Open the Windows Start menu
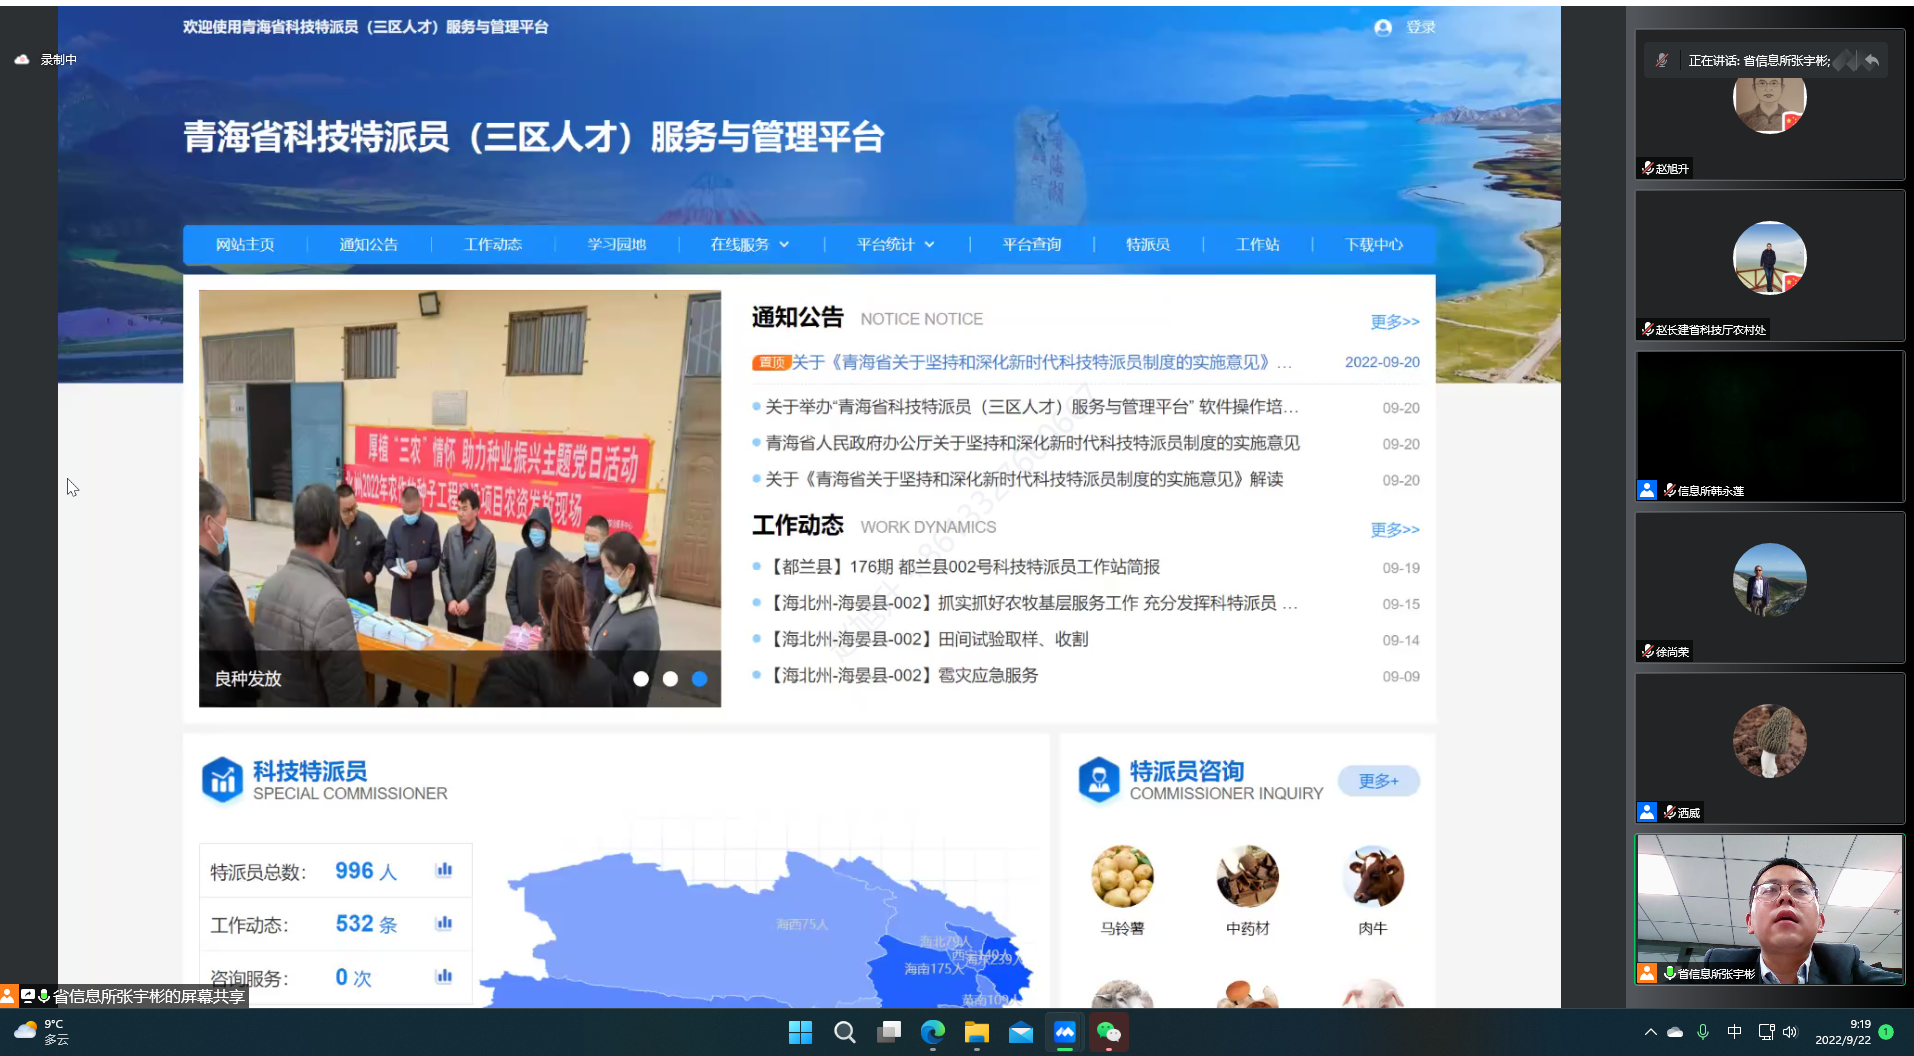 (800, 1032)
